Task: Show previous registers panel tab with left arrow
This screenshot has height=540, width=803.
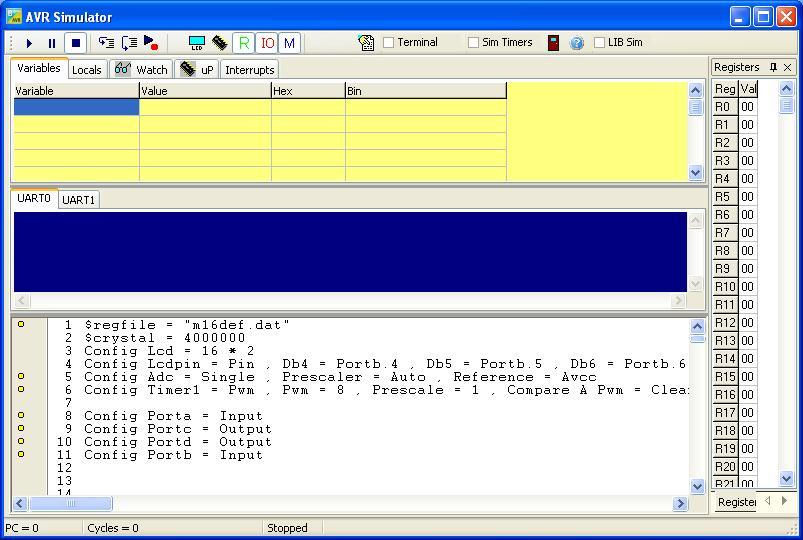Action: click(768, 501)
